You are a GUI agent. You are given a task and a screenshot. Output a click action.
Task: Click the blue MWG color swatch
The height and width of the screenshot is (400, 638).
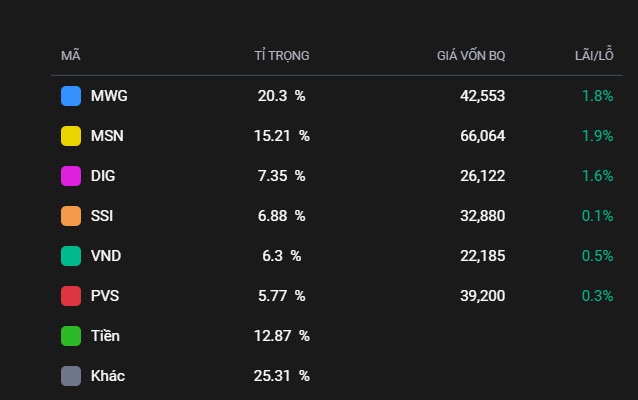[x=71, y=96]
